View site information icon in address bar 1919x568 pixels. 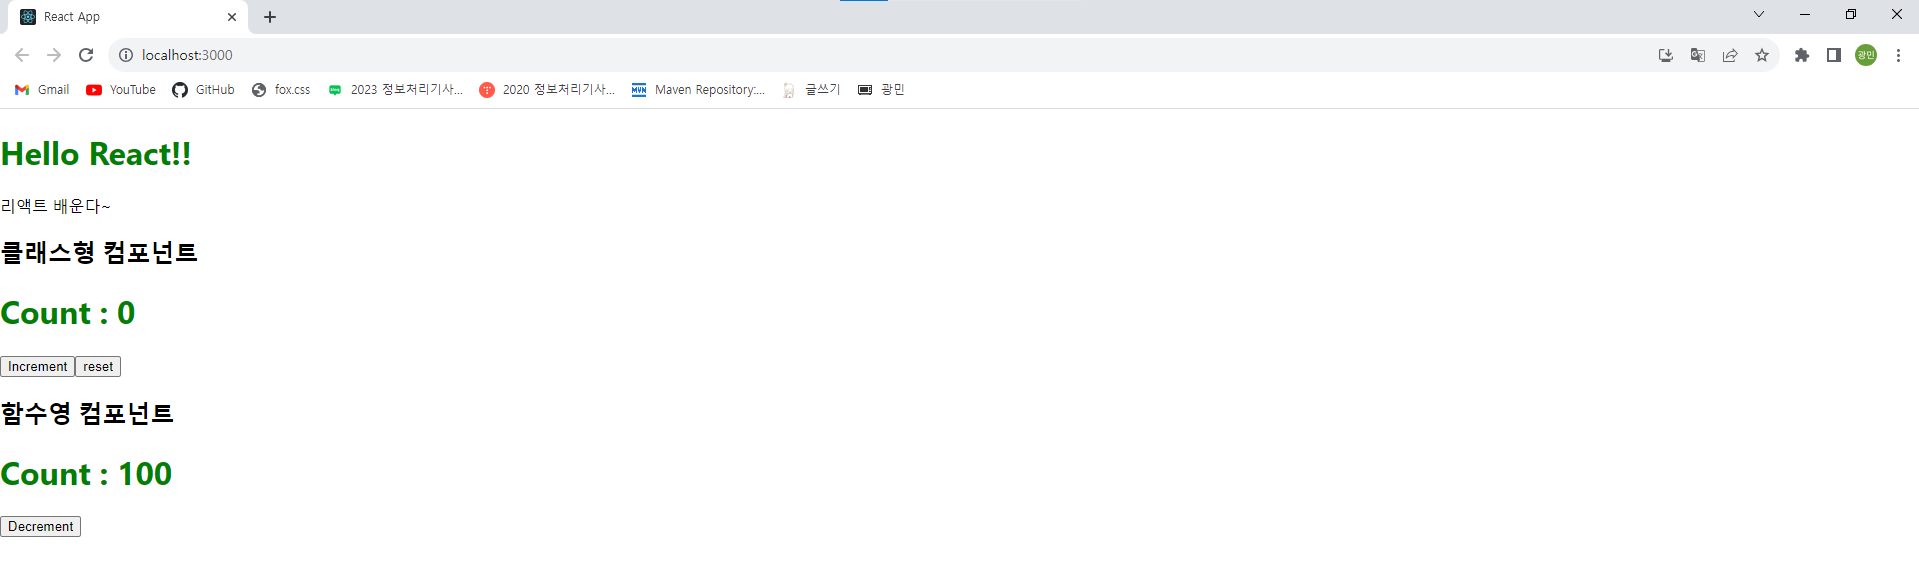click(x=126, y=55)
